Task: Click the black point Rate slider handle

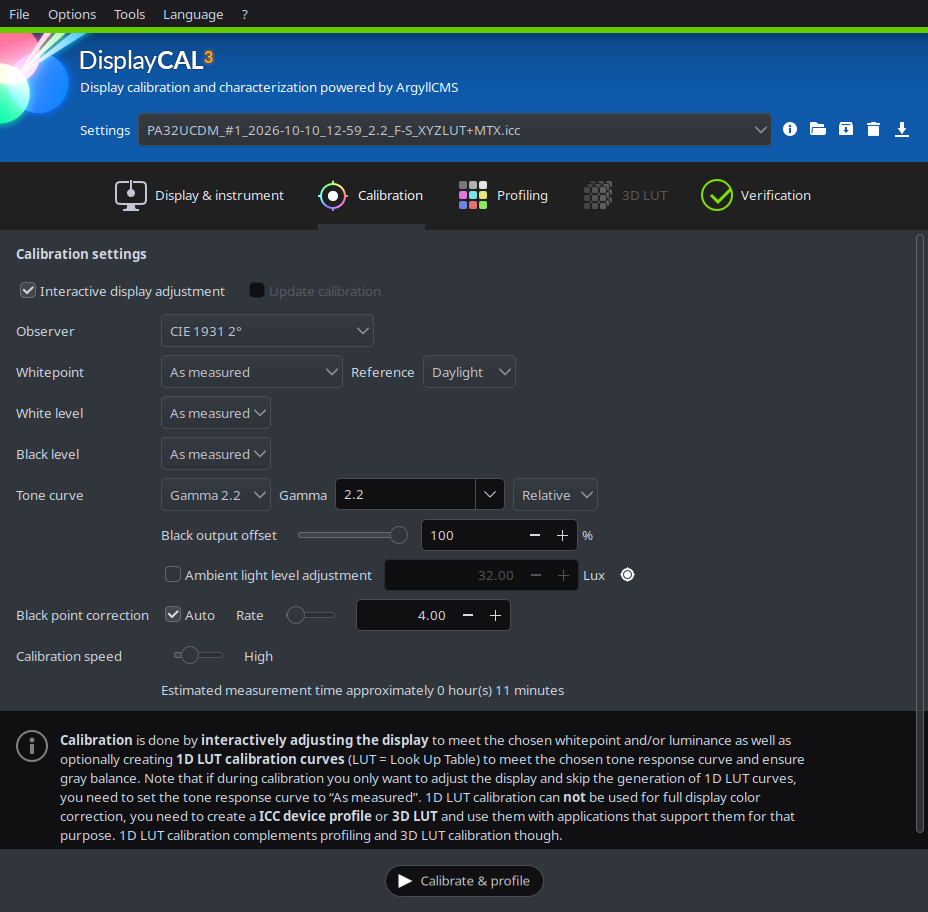Action: (x=295, y=615)
